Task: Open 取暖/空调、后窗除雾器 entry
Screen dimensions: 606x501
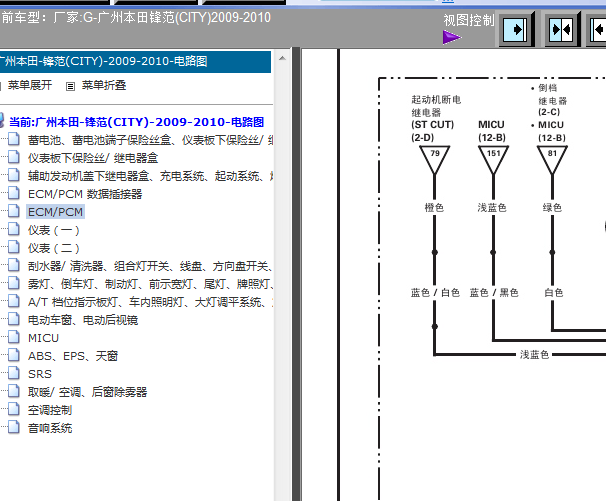Action: [x=87, y=392]
